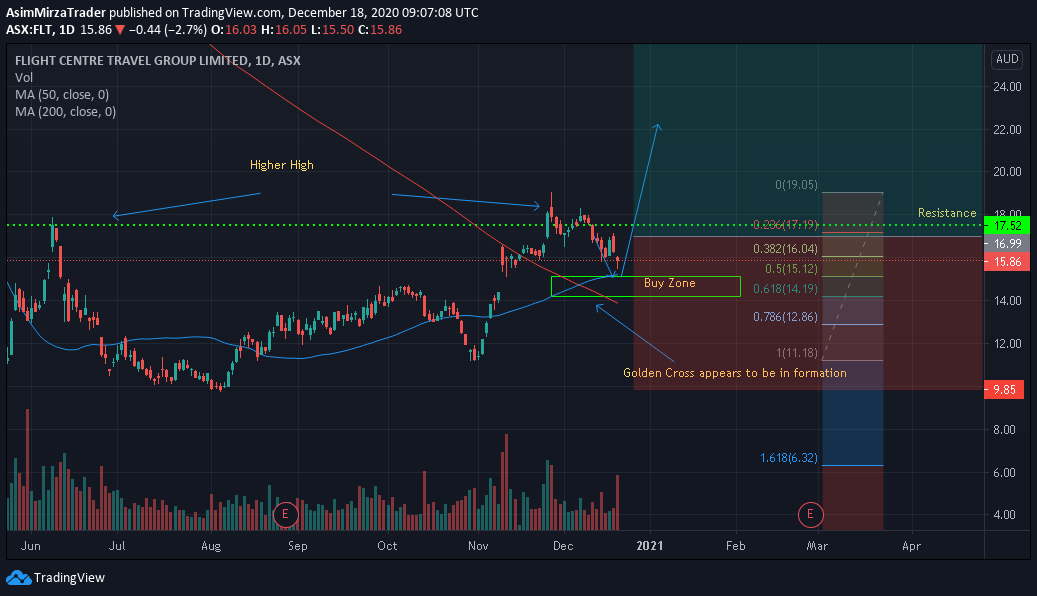Click the Apr label on time axis
The width and height of the screenshot is (1037, 596).
(x=911, y=546)
